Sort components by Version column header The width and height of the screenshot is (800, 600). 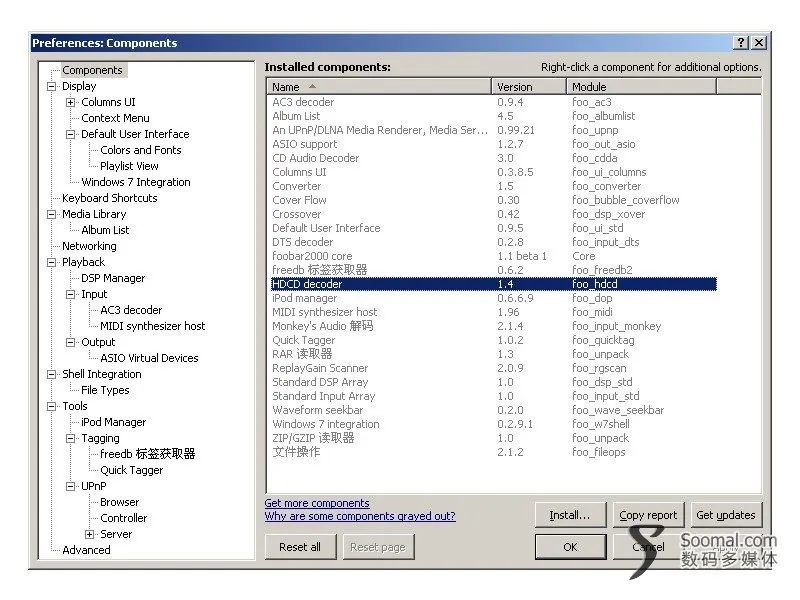pyautogui.click(x=529, y=87)
